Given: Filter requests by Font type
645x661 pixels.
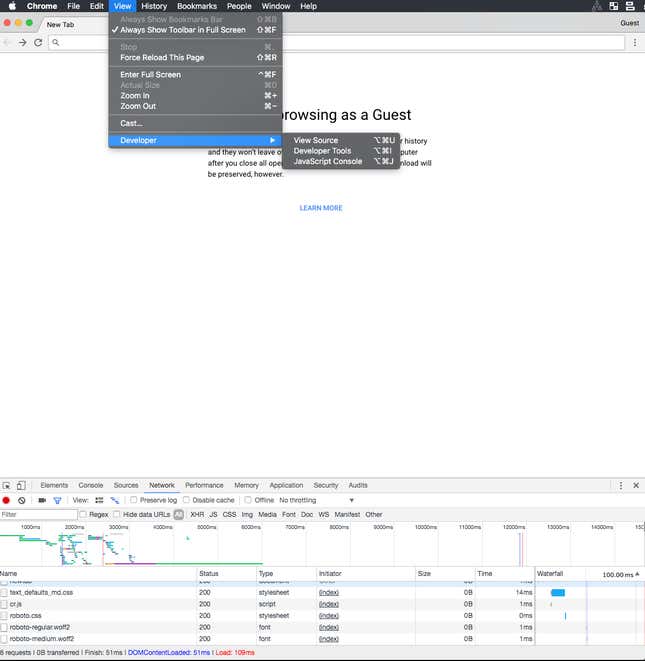Looking at the screenshot, I should [x=289, y=514].
